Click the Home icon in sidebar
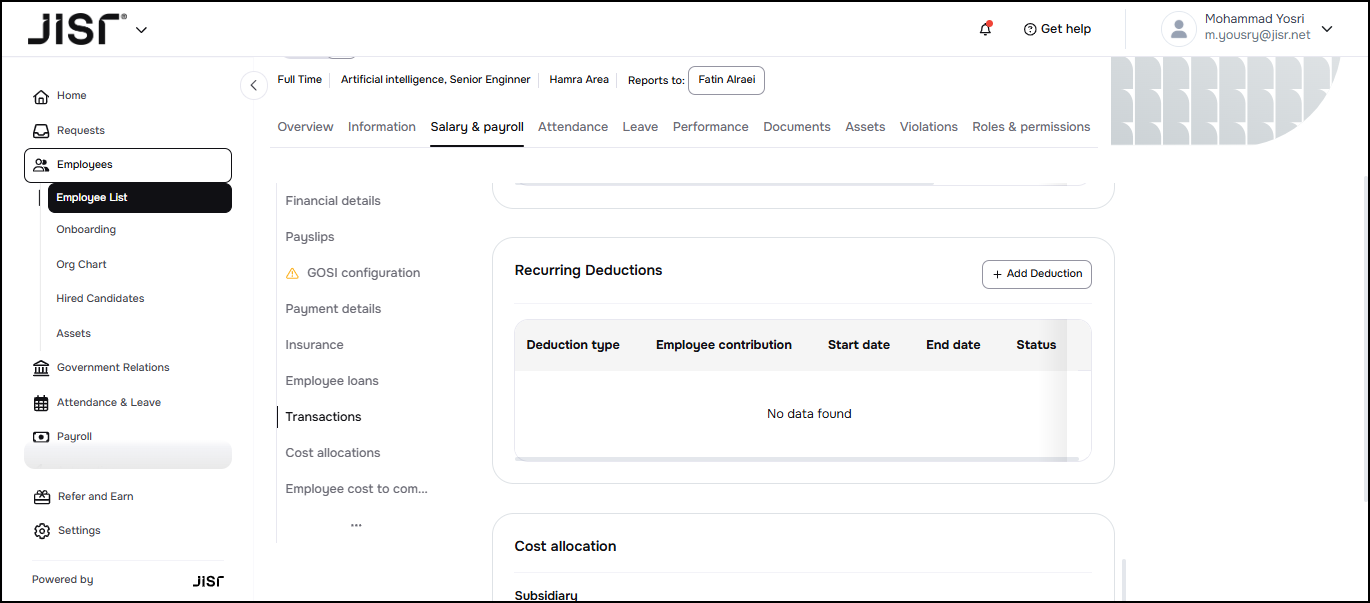Image resolution: width=1370 pixels, height=603 pixels. [x=41, y=97]
